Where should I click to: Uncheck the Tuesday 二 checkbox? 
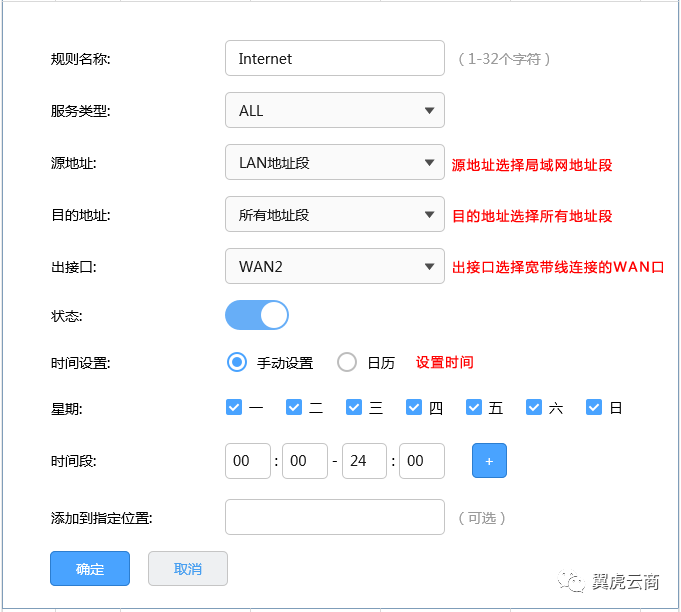click(x=294, y=407)
